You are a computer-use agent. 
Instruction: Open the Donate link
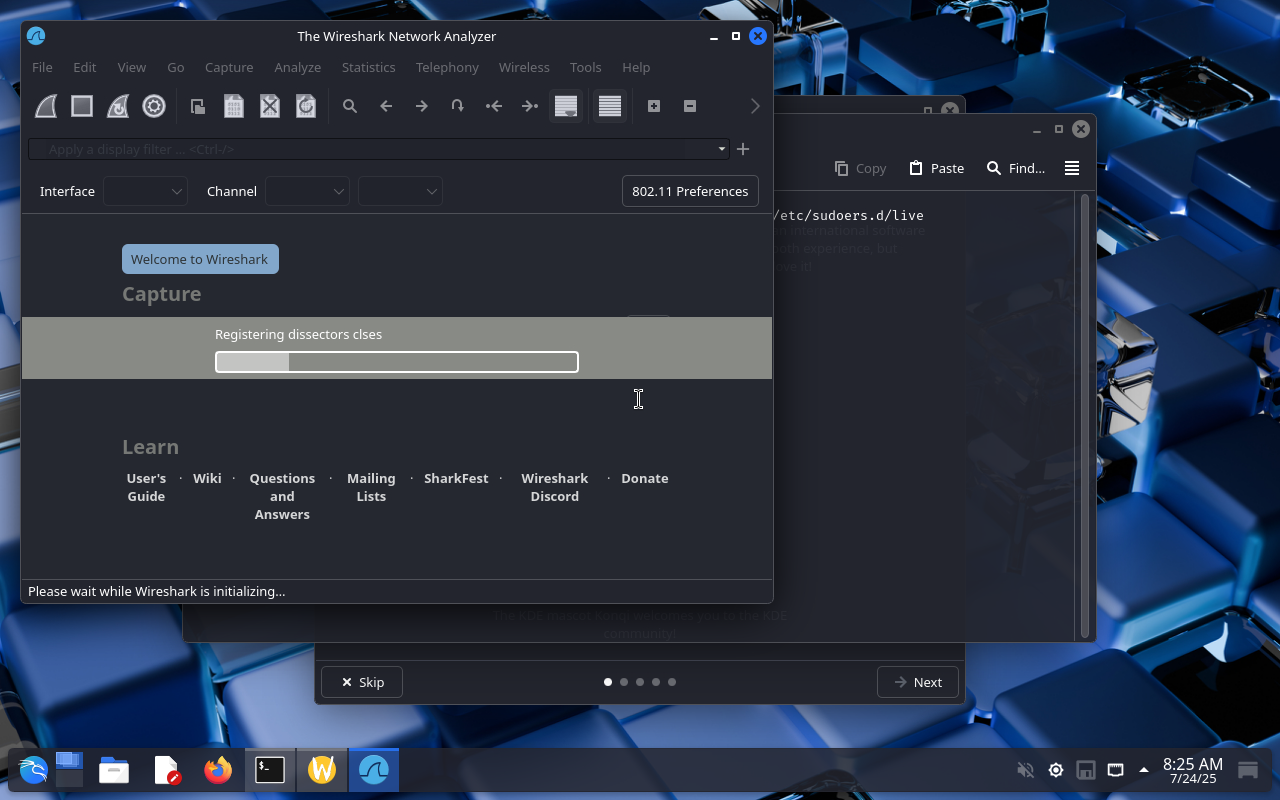click(645, 478)
